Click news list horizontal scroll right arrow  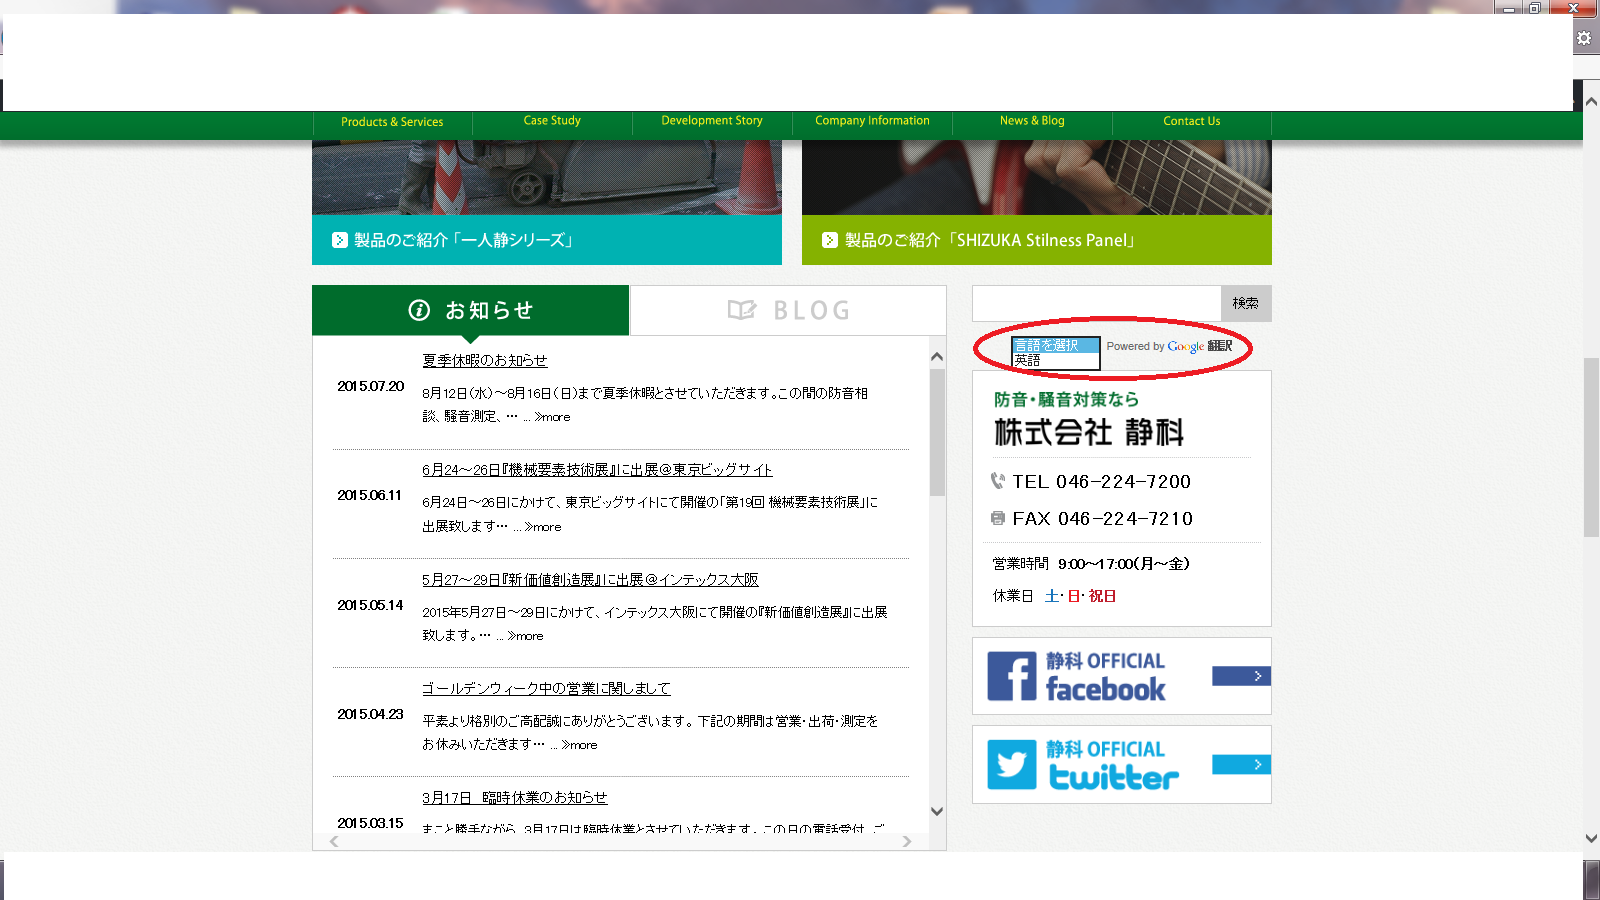907,842
